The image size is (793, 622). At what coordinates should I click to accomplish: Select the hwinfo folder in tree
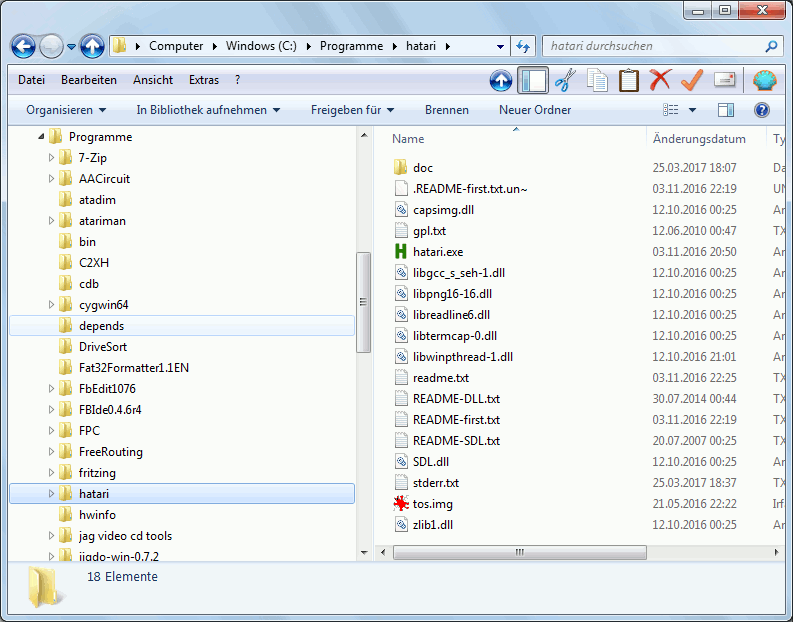click(x=97, y=515)
